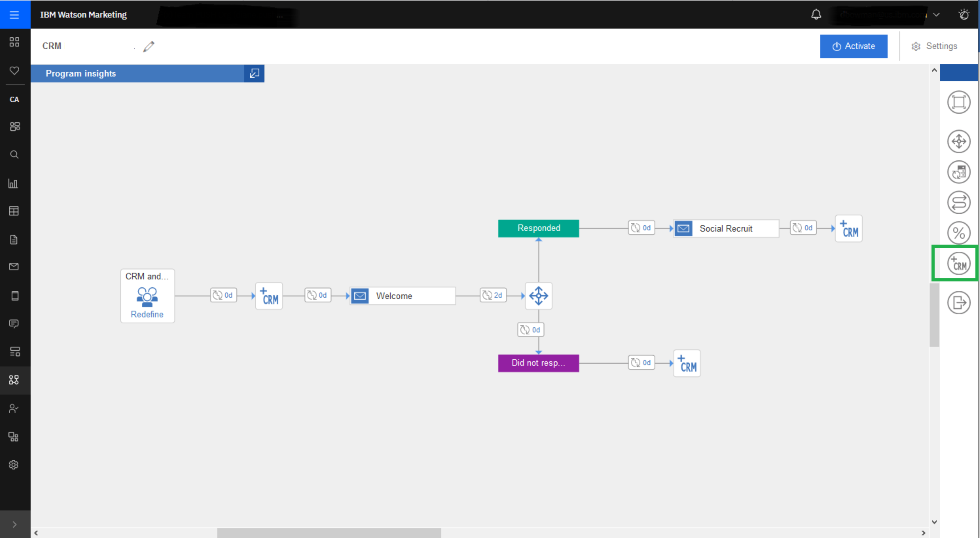The height and width of the screenshot is (538, 980).
Task: Select the 0d wait after start node
Action: (223, 296)
